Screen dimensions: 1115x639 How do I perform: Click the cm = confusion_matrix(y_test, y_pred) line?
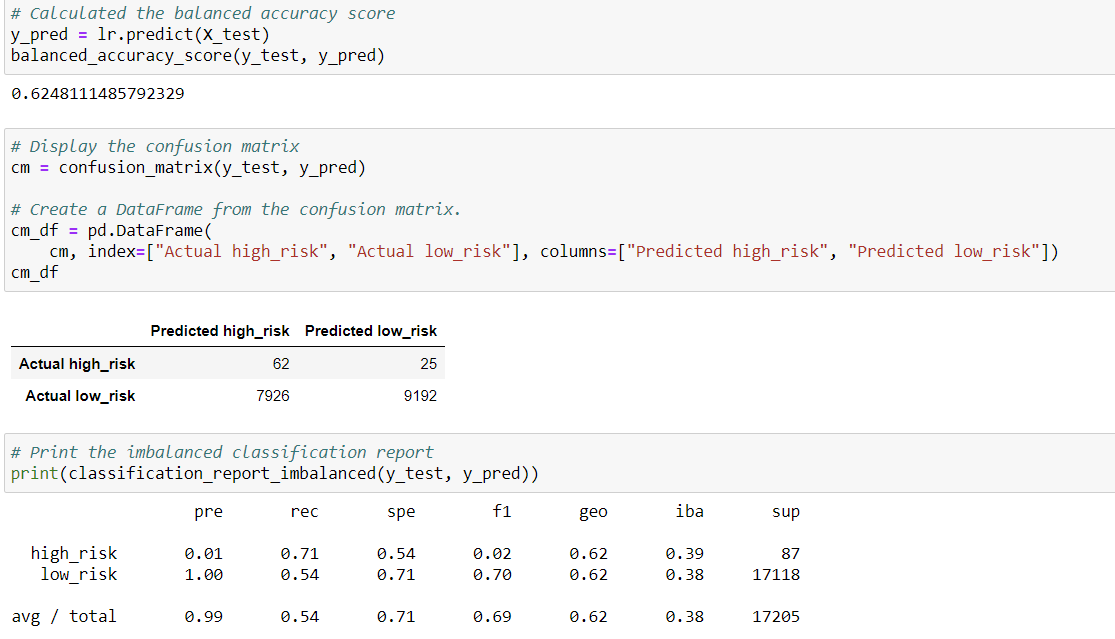[188, 168]
